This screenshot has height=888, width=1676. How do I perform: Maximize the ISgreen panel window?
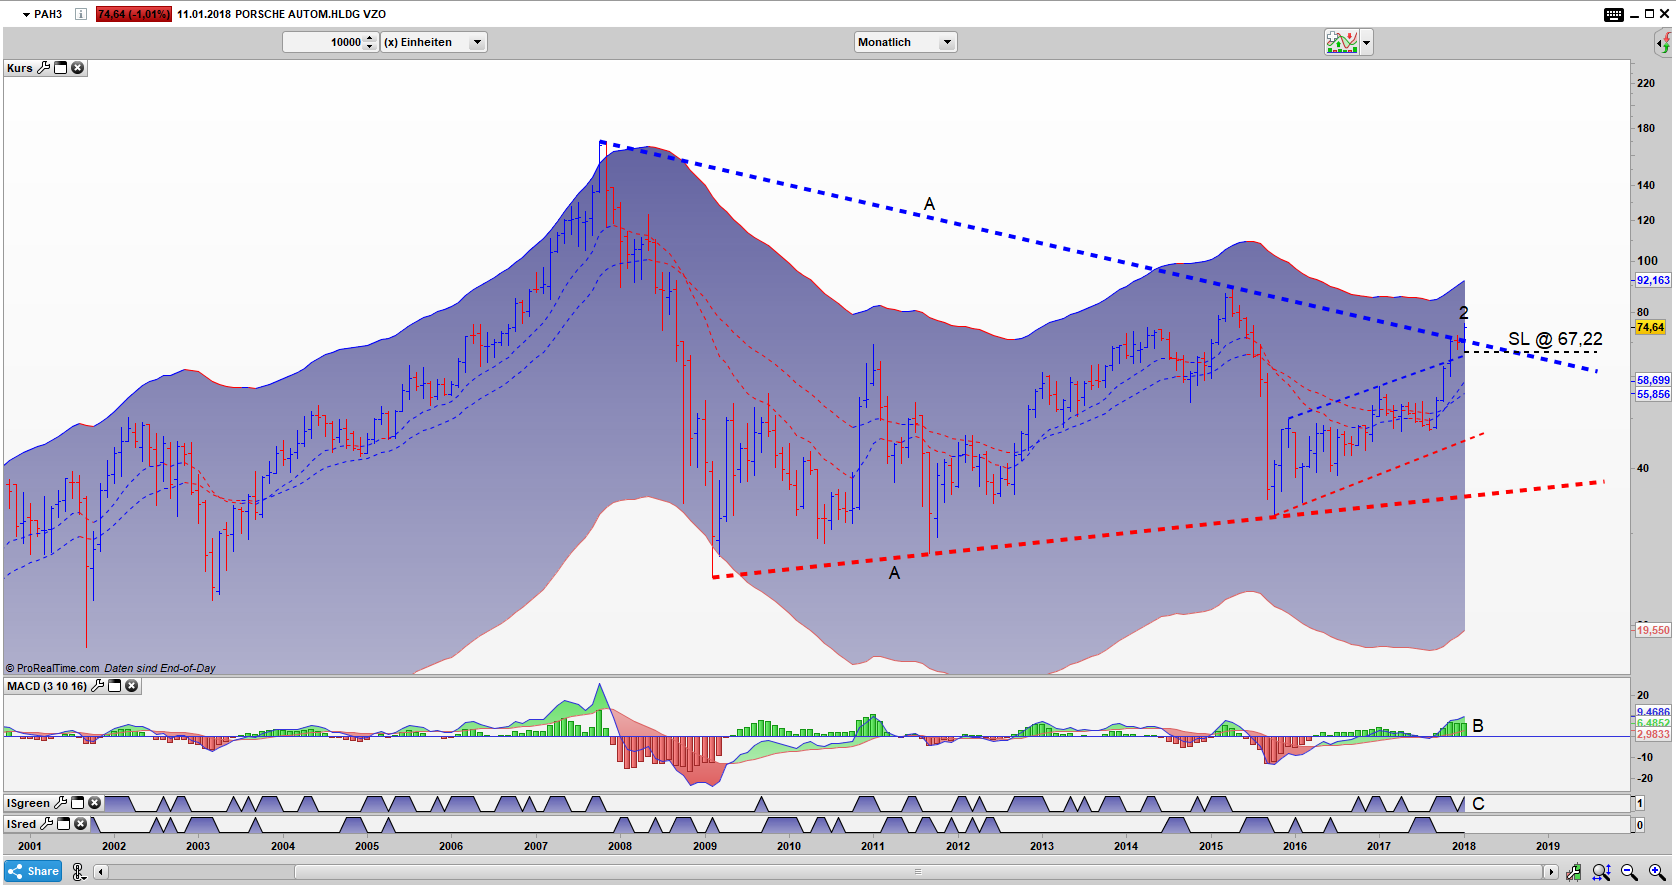(x=78, y=803)
